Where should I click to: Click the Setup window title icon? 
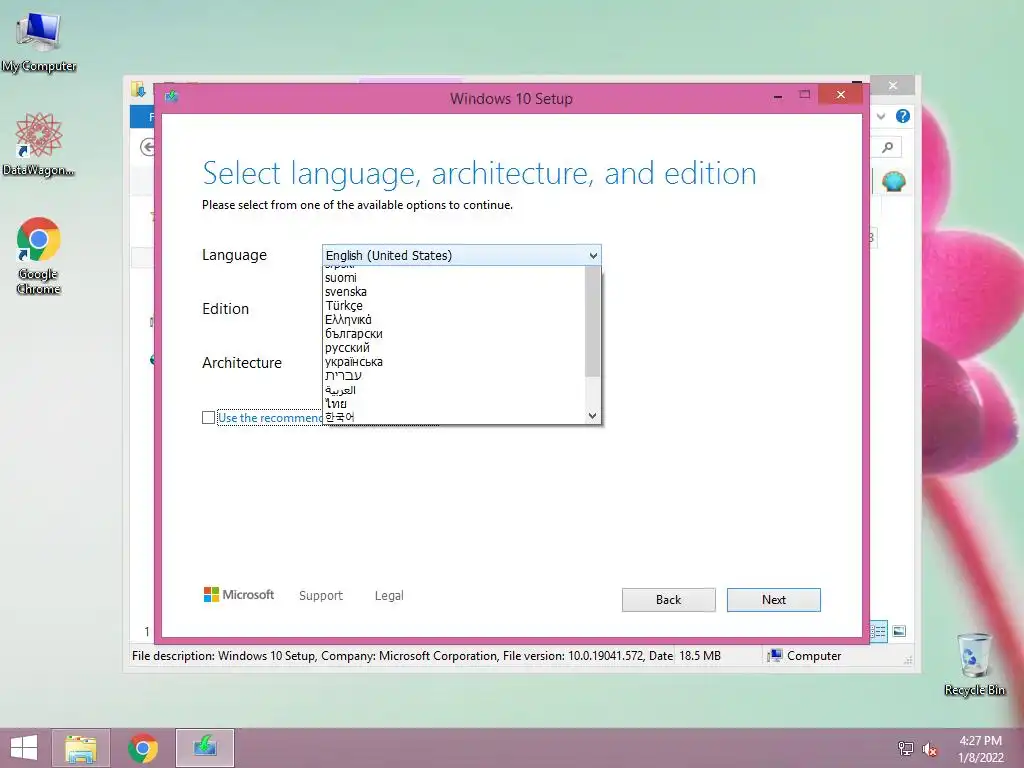point(171,97)
